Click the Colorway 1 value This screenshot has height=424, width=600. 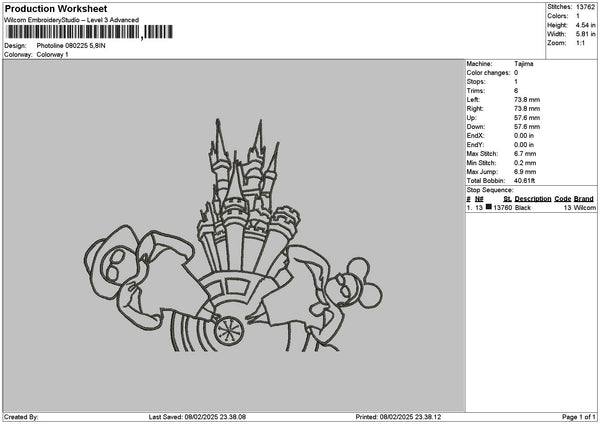pyautogui.click(x=52, y=55)
